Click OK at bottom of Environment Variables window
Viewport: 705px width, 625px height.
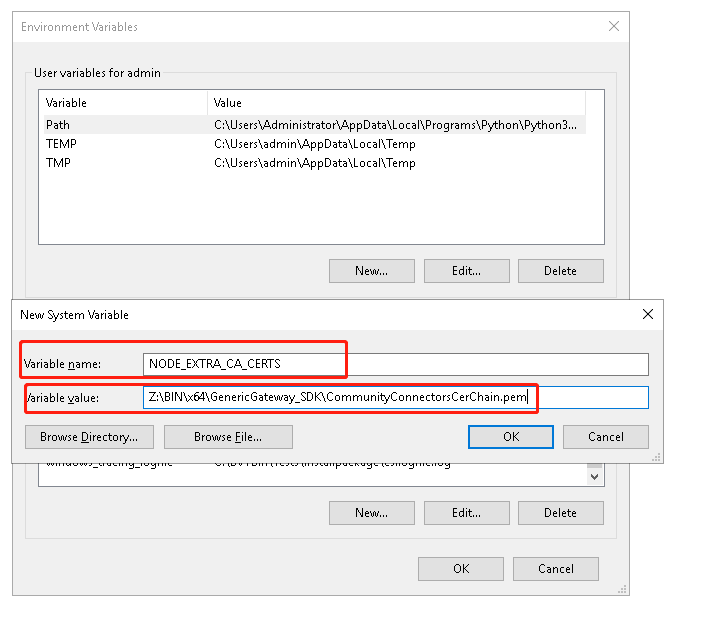(x=460, y=569)
